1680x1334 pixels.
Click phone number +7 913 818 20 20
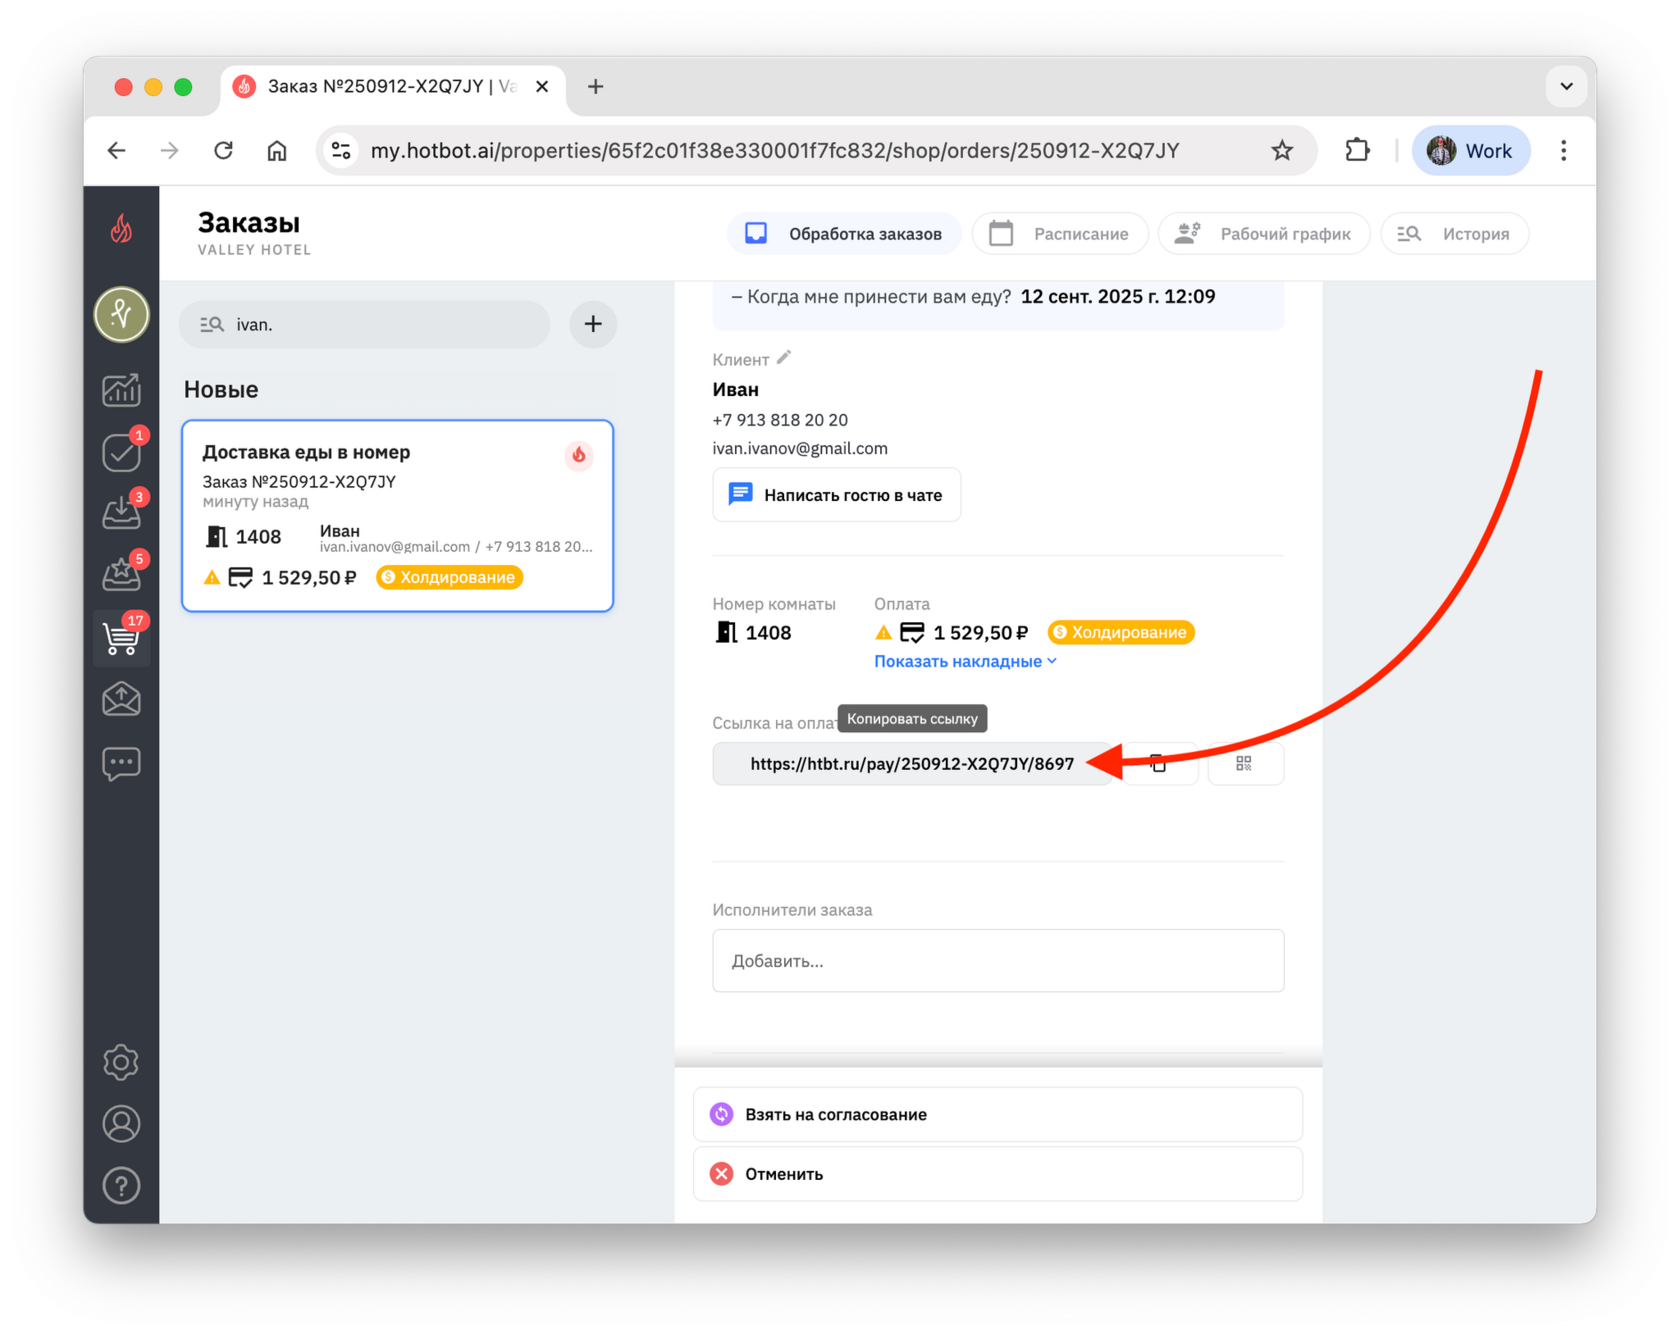pos(780,420)
